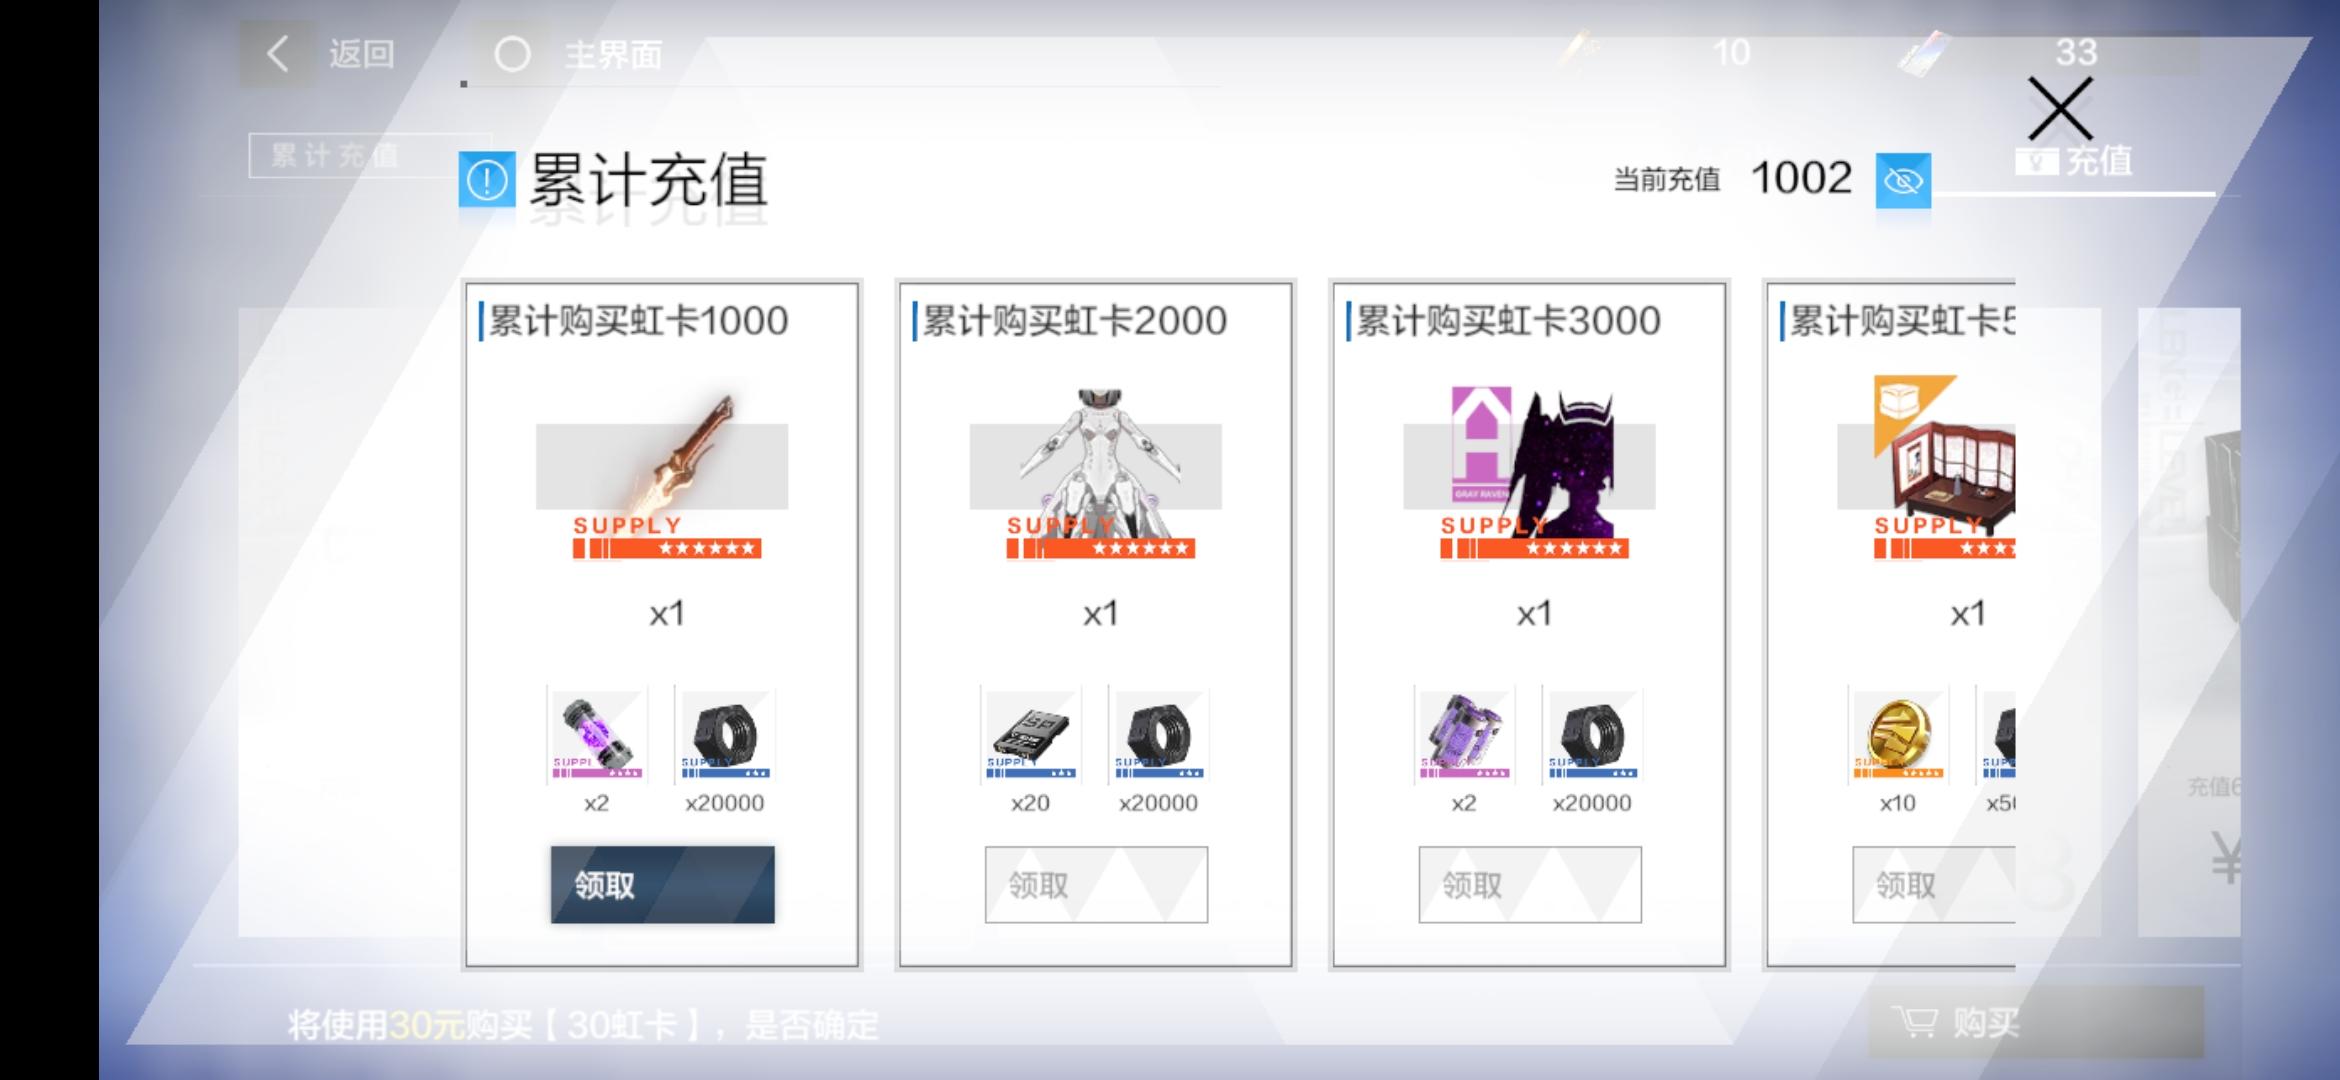2340x1080 pixels.
Task: Tap the SP chip item x20
Action: coord(1031,735)
